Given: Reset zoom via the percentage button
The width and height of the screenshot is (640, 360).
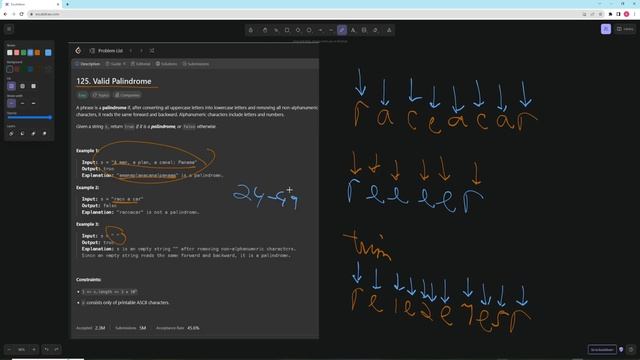Looking at the screenshot, I should 22,349.
